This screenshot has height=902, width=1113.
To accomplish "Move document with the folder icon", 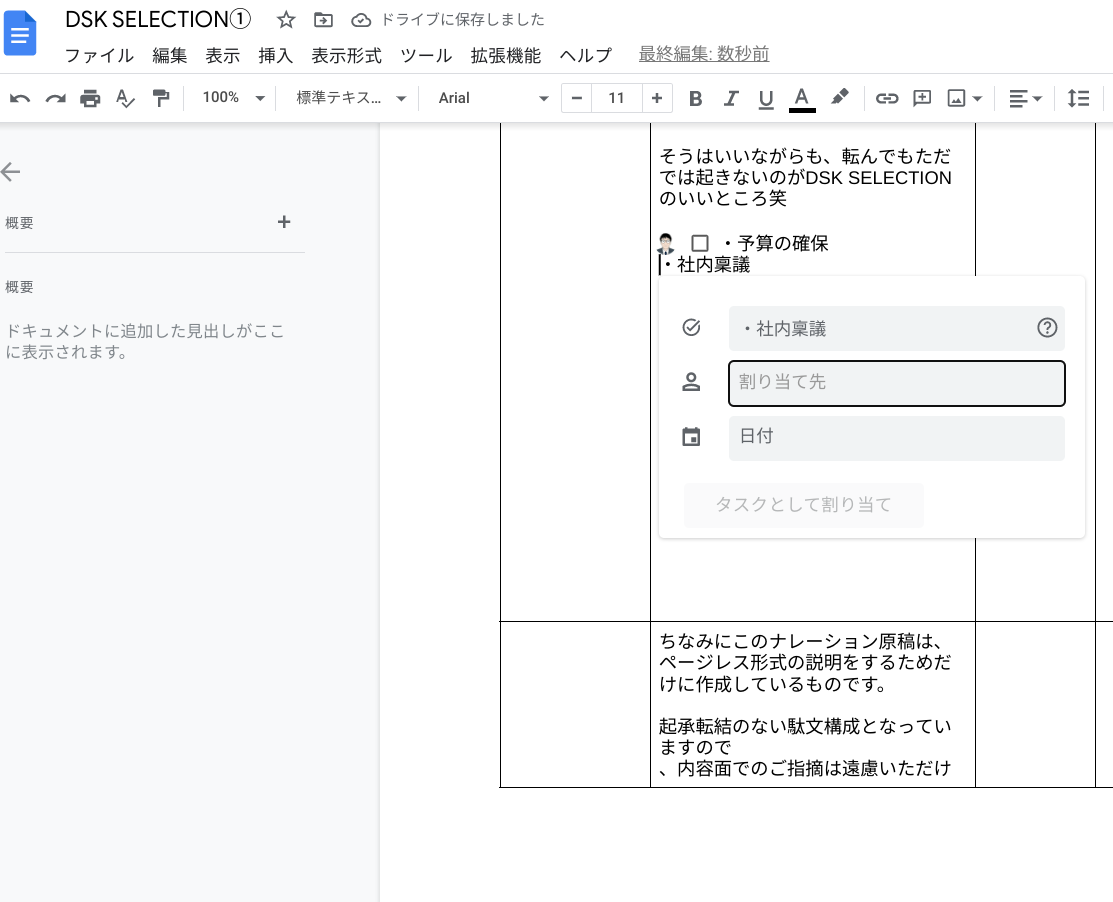I will 323,20.
